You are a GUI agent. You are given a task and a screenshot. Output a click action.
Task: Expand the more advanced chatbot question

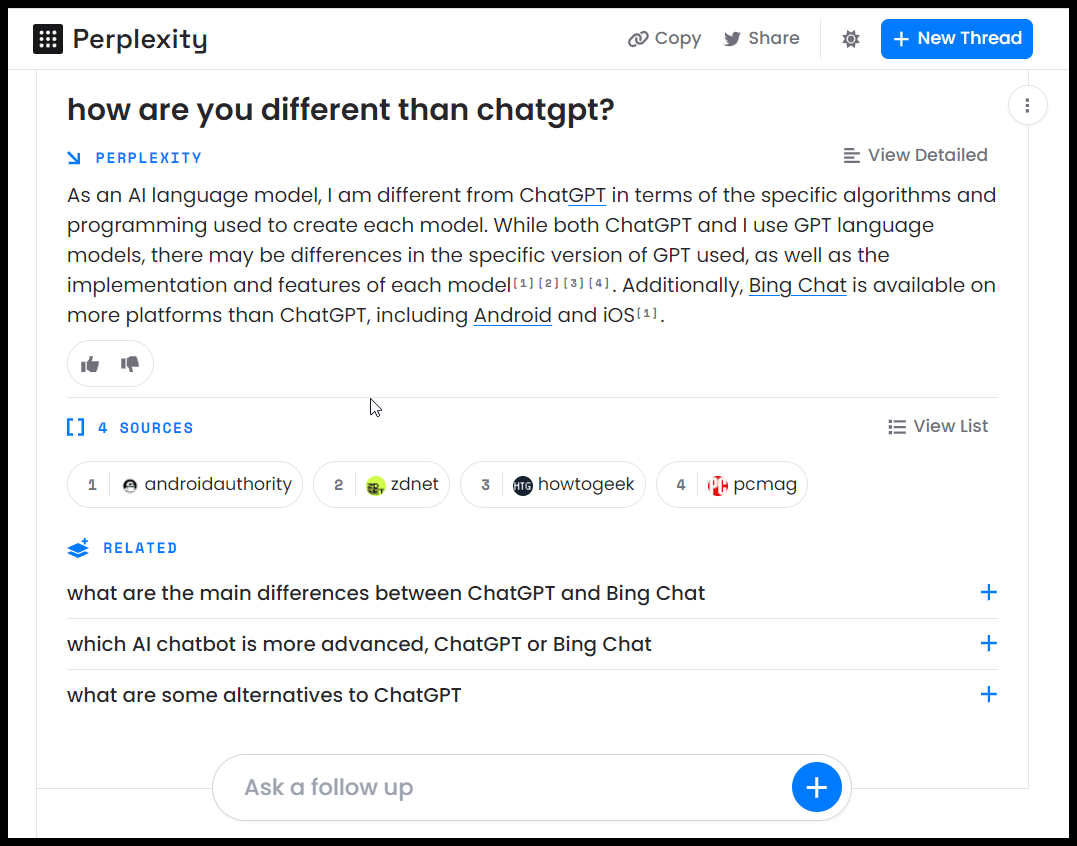[x=988, y=644]
